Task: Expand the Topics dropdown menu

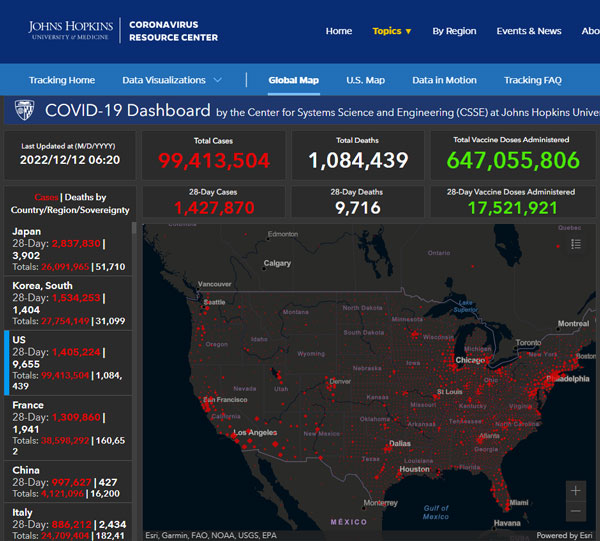Action: (392, 31)
